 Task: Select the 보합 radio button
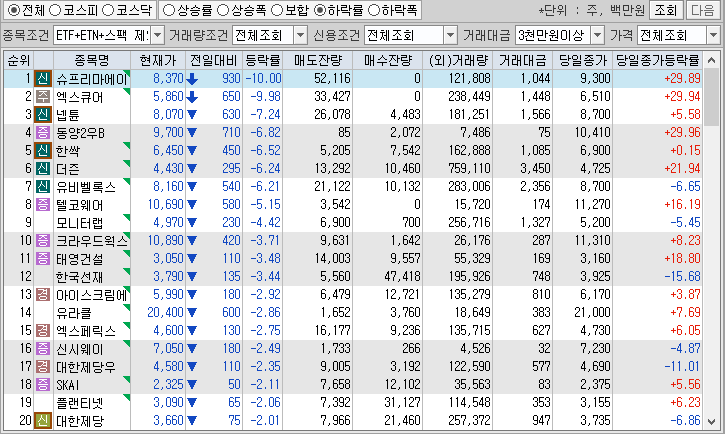pyautogui.click(x=277, y=10)
